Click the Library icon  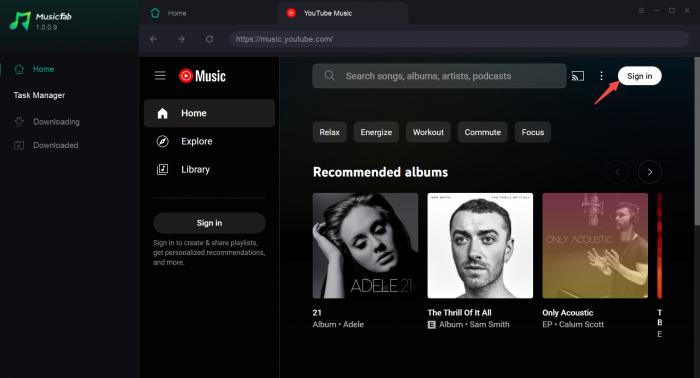coord(162,170)
